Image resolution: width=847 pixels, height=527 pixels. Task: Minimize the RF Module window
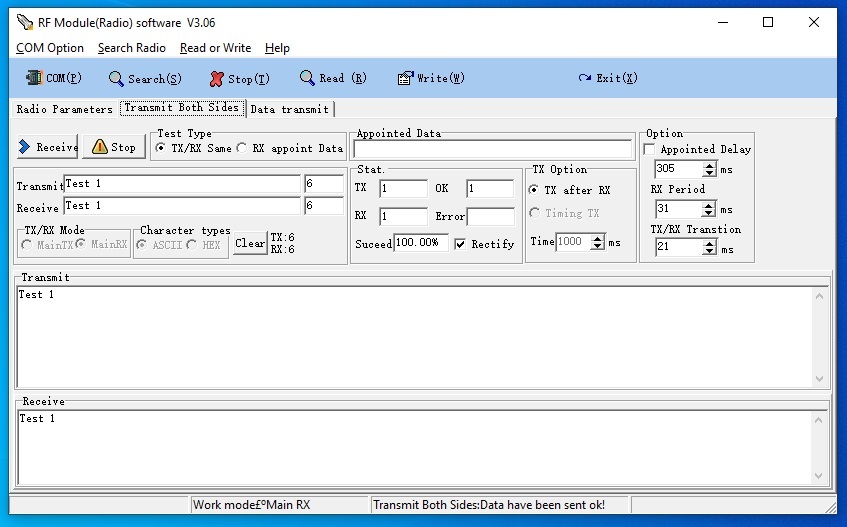click(723, 22)
